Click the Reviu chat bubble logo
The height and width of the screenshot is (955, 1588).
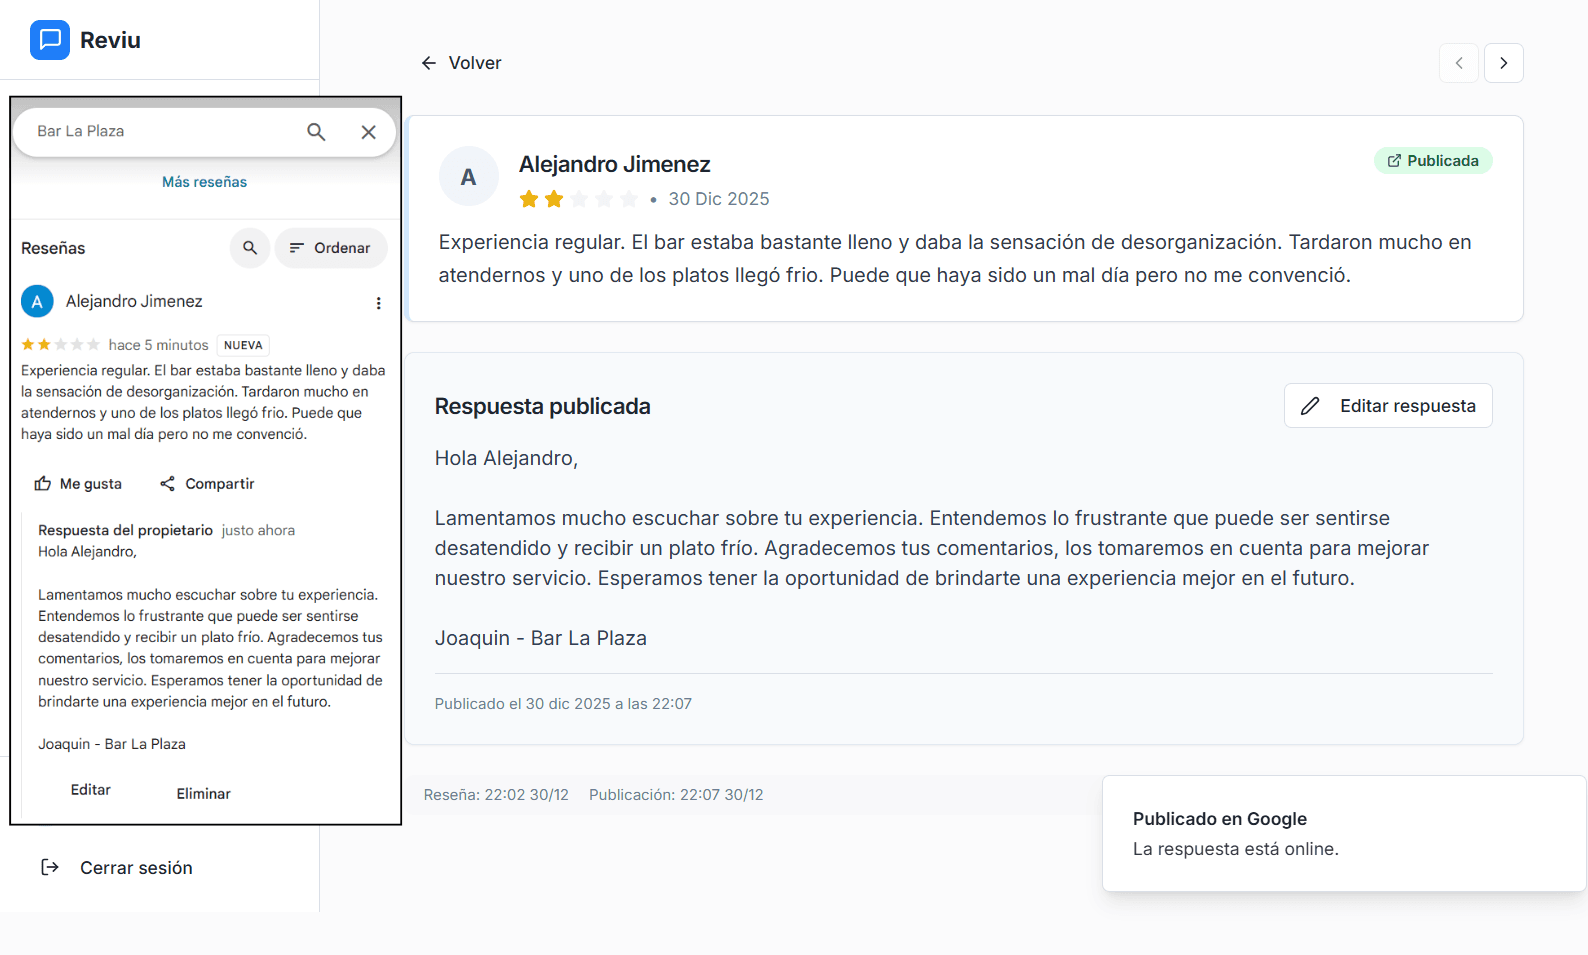pyautogui.click(x=50, y=40)
